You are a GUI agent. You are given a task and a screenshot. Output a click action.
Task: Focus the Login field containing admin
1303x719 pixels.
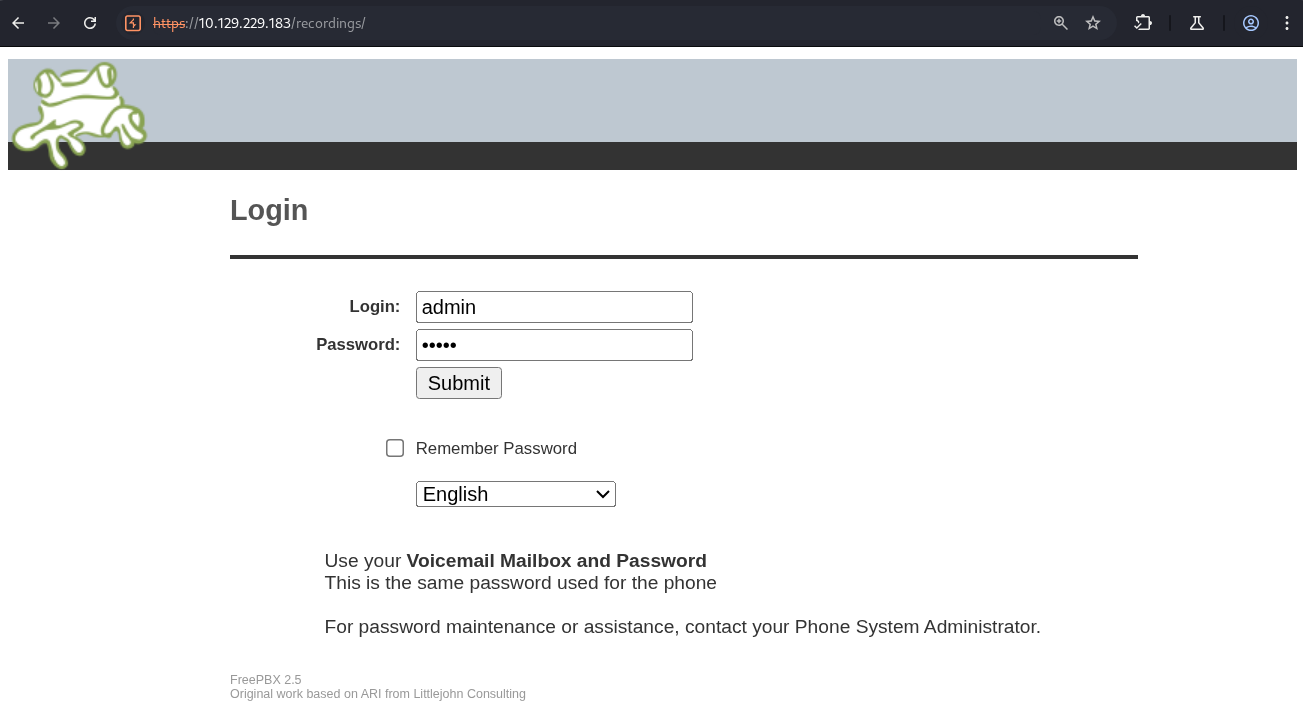(554, 307)
